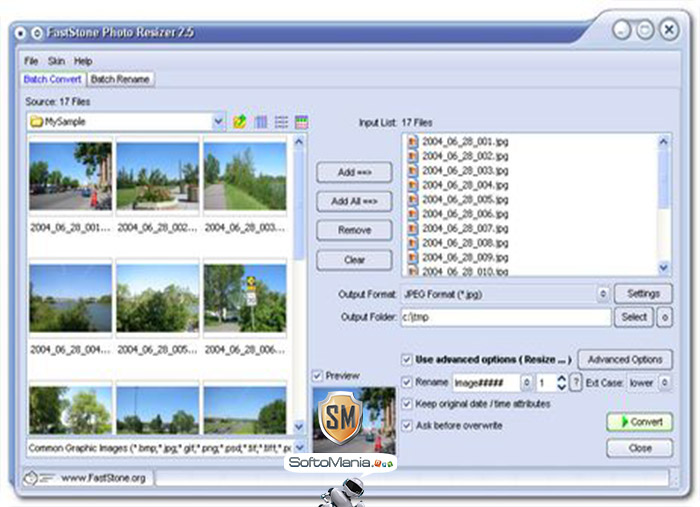
Task: Click thumbnail scrollbar up arrow
Action: (x=299, y=141)
